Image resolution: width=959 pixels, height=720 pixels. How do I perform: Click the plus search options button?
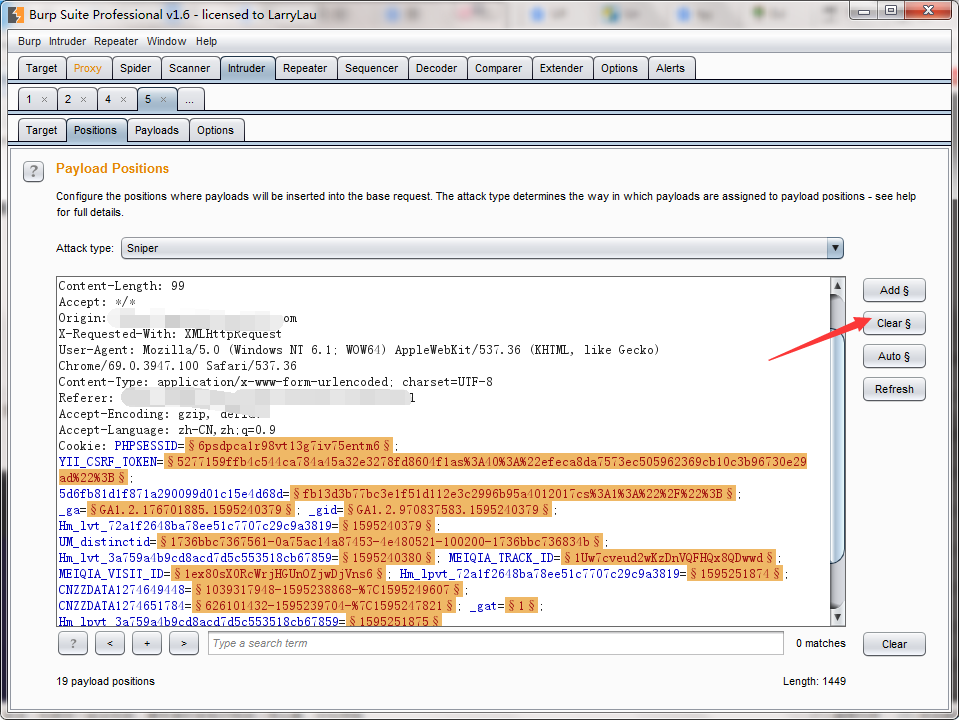tap(147, 644)
